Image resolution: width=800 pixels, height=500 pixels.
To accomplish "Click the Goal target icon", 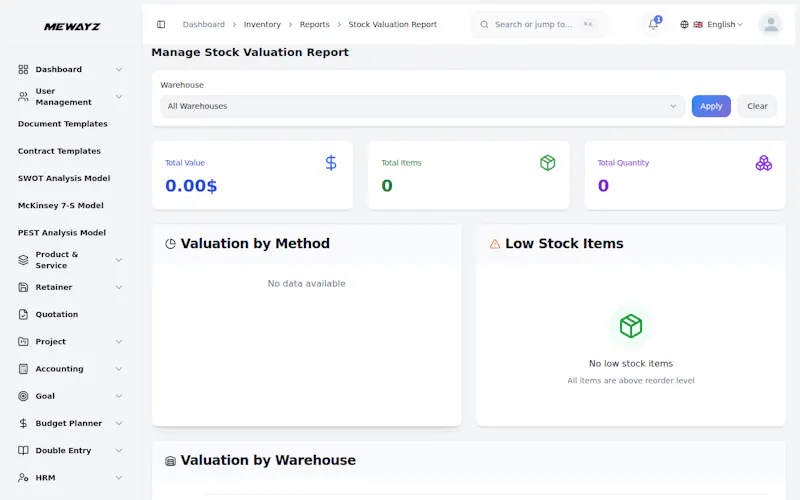I will coord(23,396).
